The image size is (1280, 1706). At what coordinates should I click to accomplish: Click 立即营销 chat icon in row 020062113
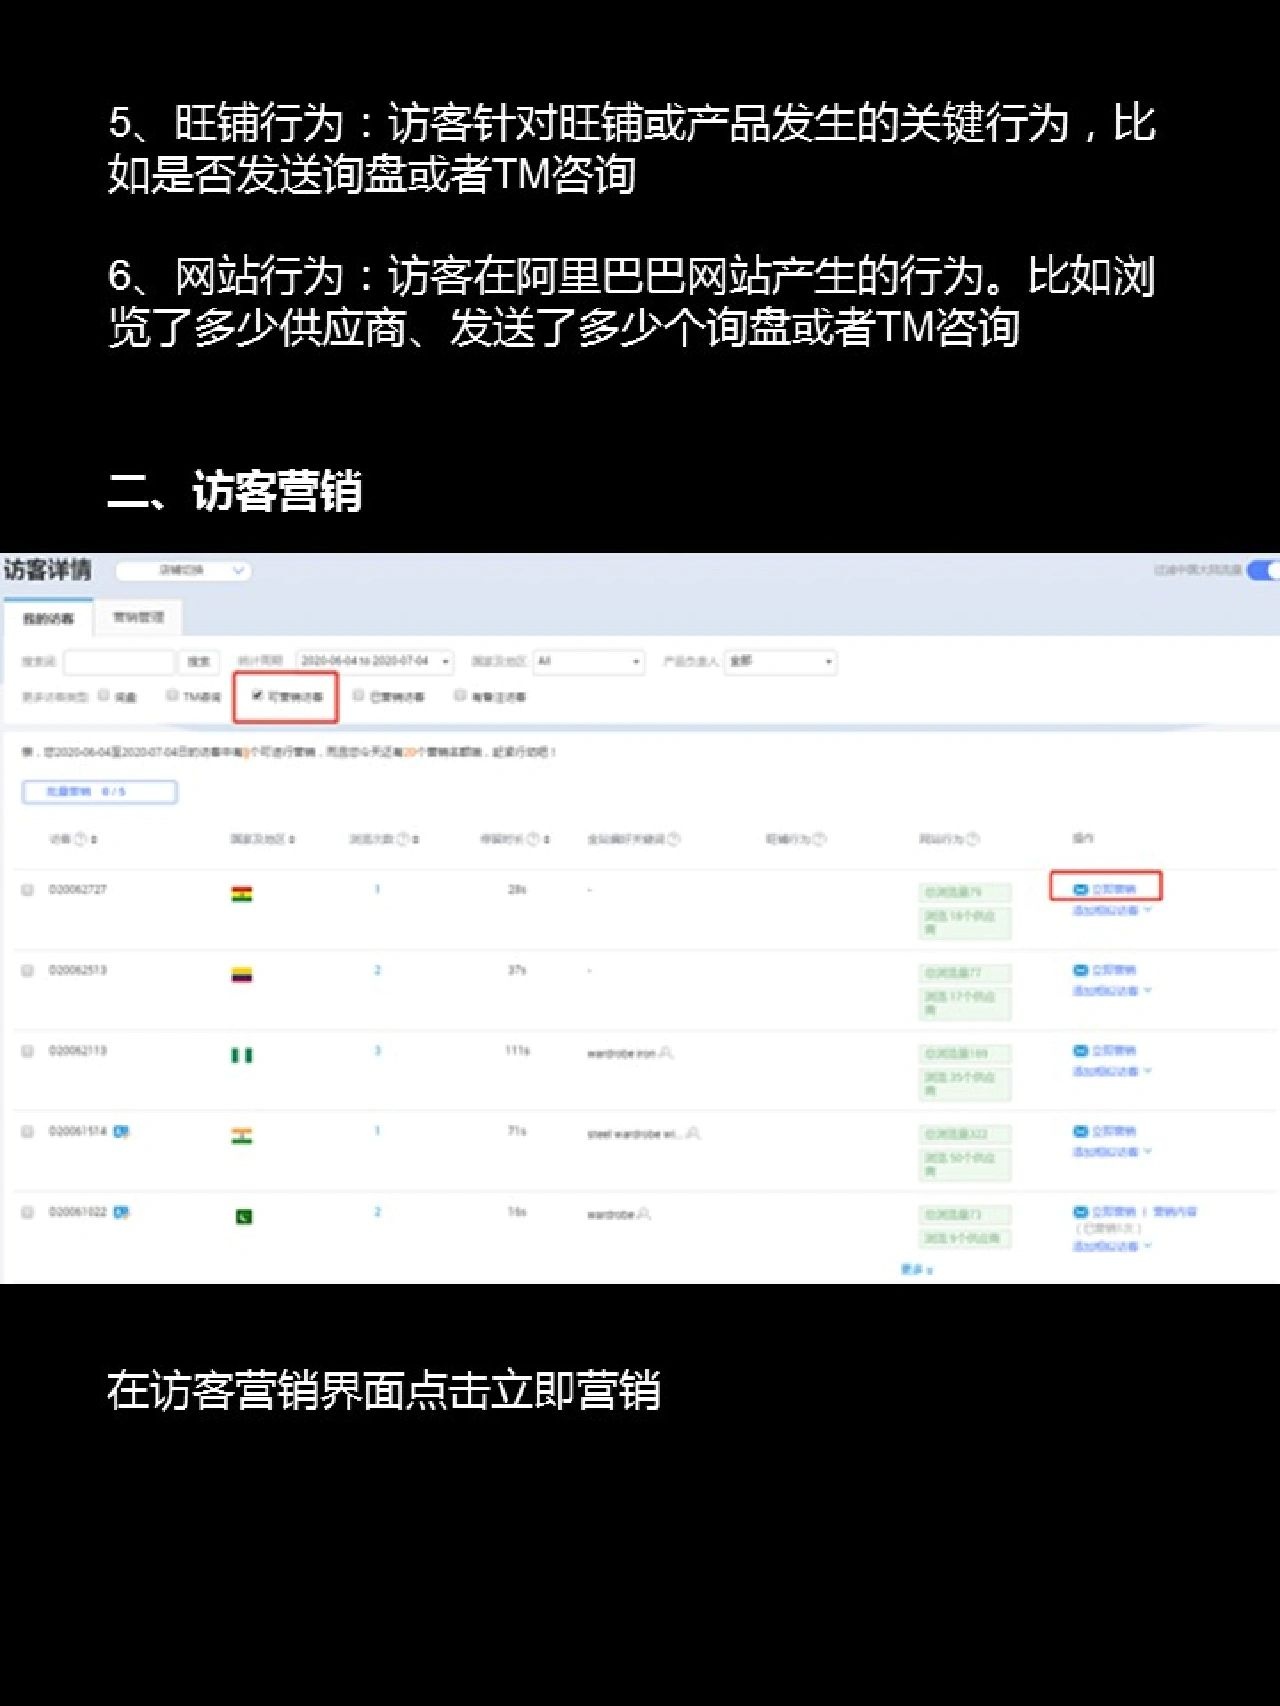point(1080,1051)
